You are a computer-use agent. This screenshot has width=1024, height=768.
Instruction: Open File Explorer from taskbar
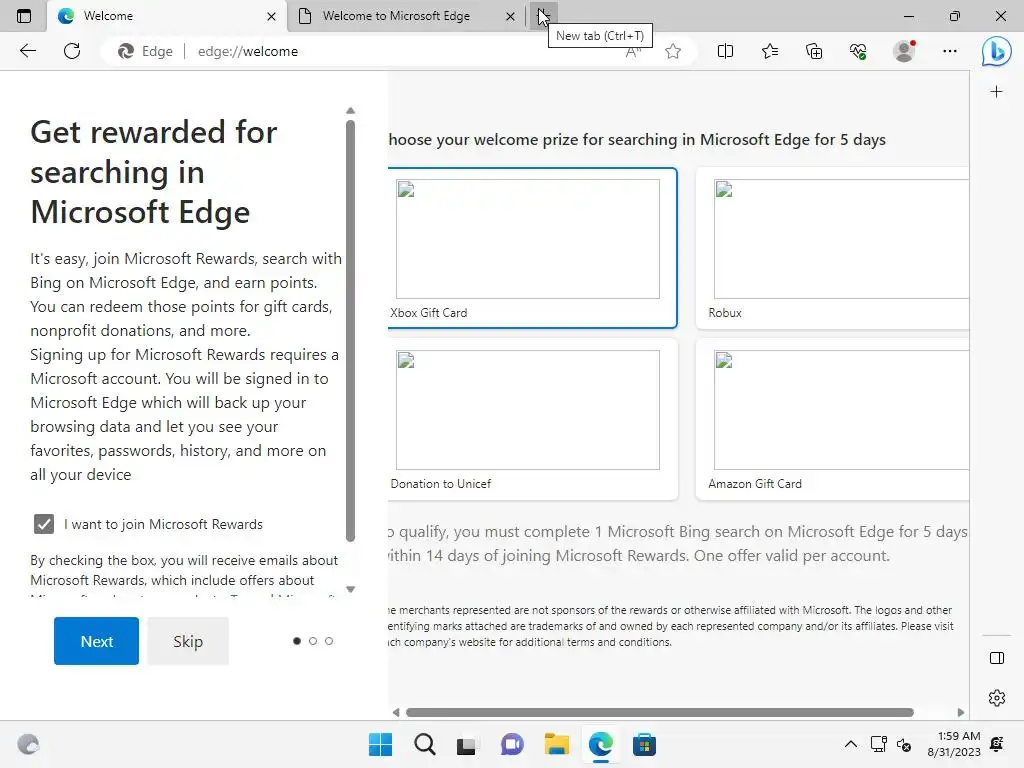[556, 744]
